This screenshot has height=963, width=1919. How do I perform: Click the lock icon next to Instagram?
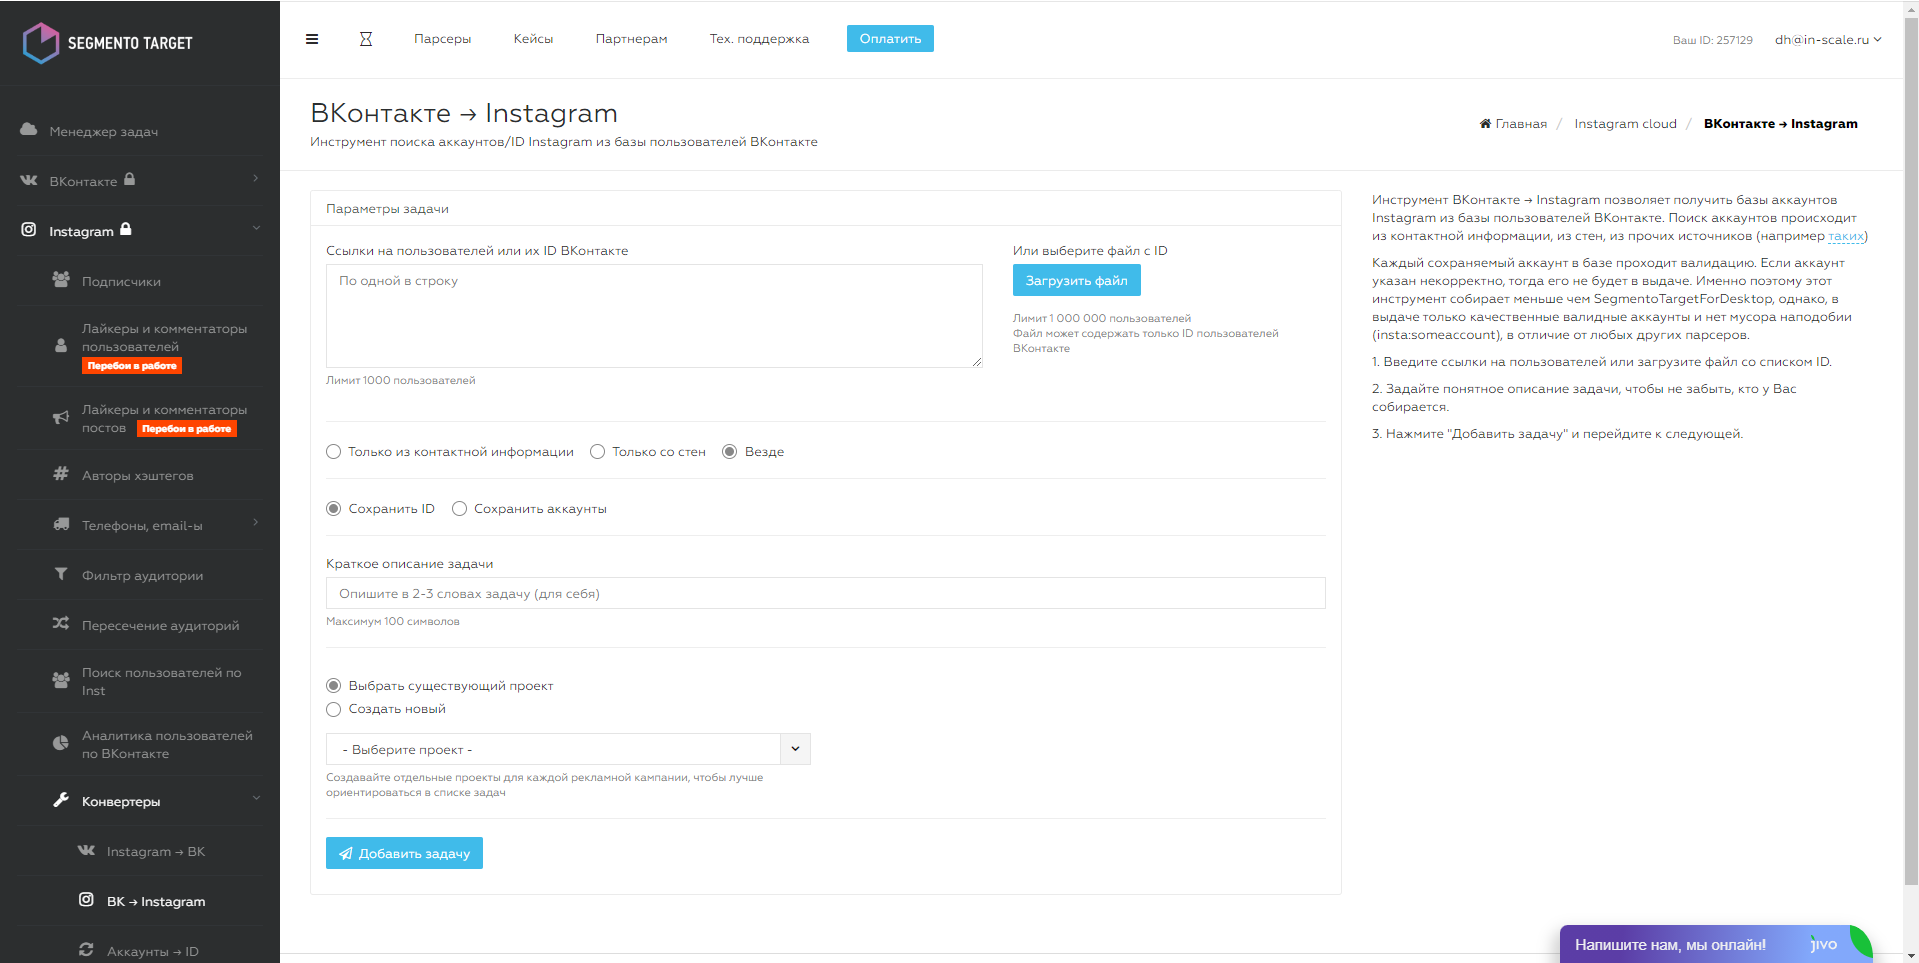tap(126, 229)
